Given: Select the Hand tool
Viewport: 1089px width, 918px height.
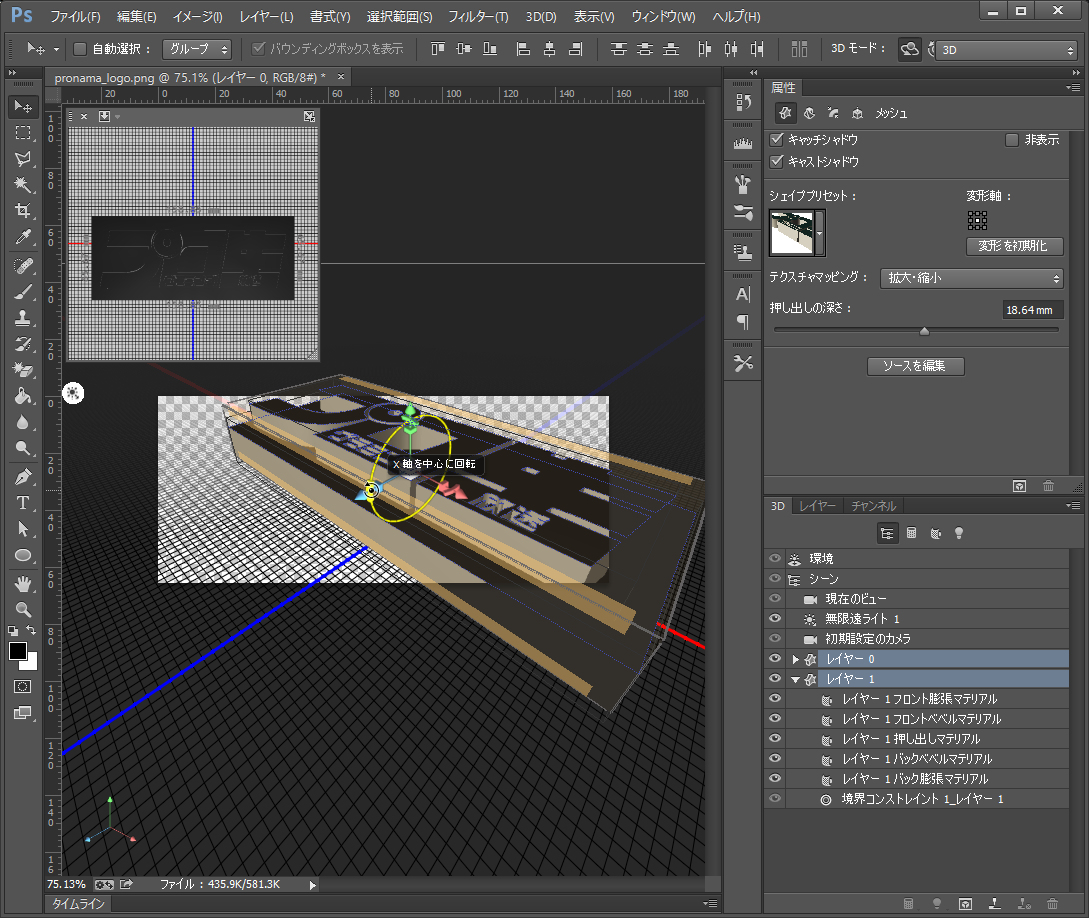Looking at the screenshot, I should (x=23, y=583).
